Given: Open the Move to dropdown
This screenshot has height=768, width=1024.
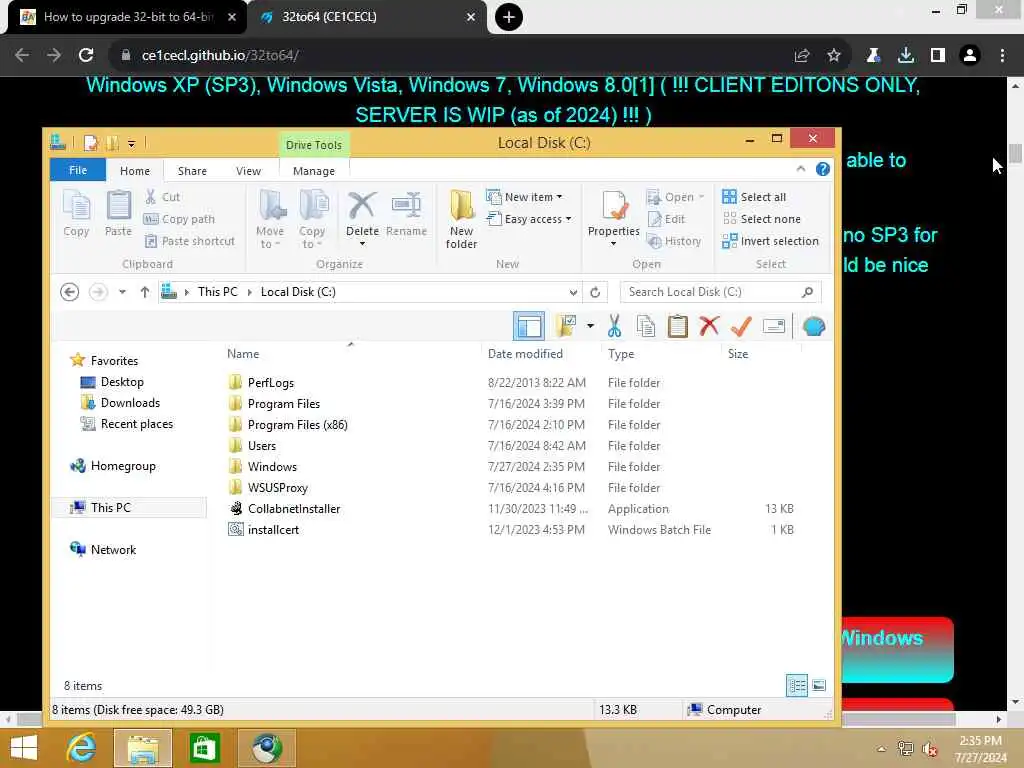Looking at the screenshot, I should pos(270,219).
